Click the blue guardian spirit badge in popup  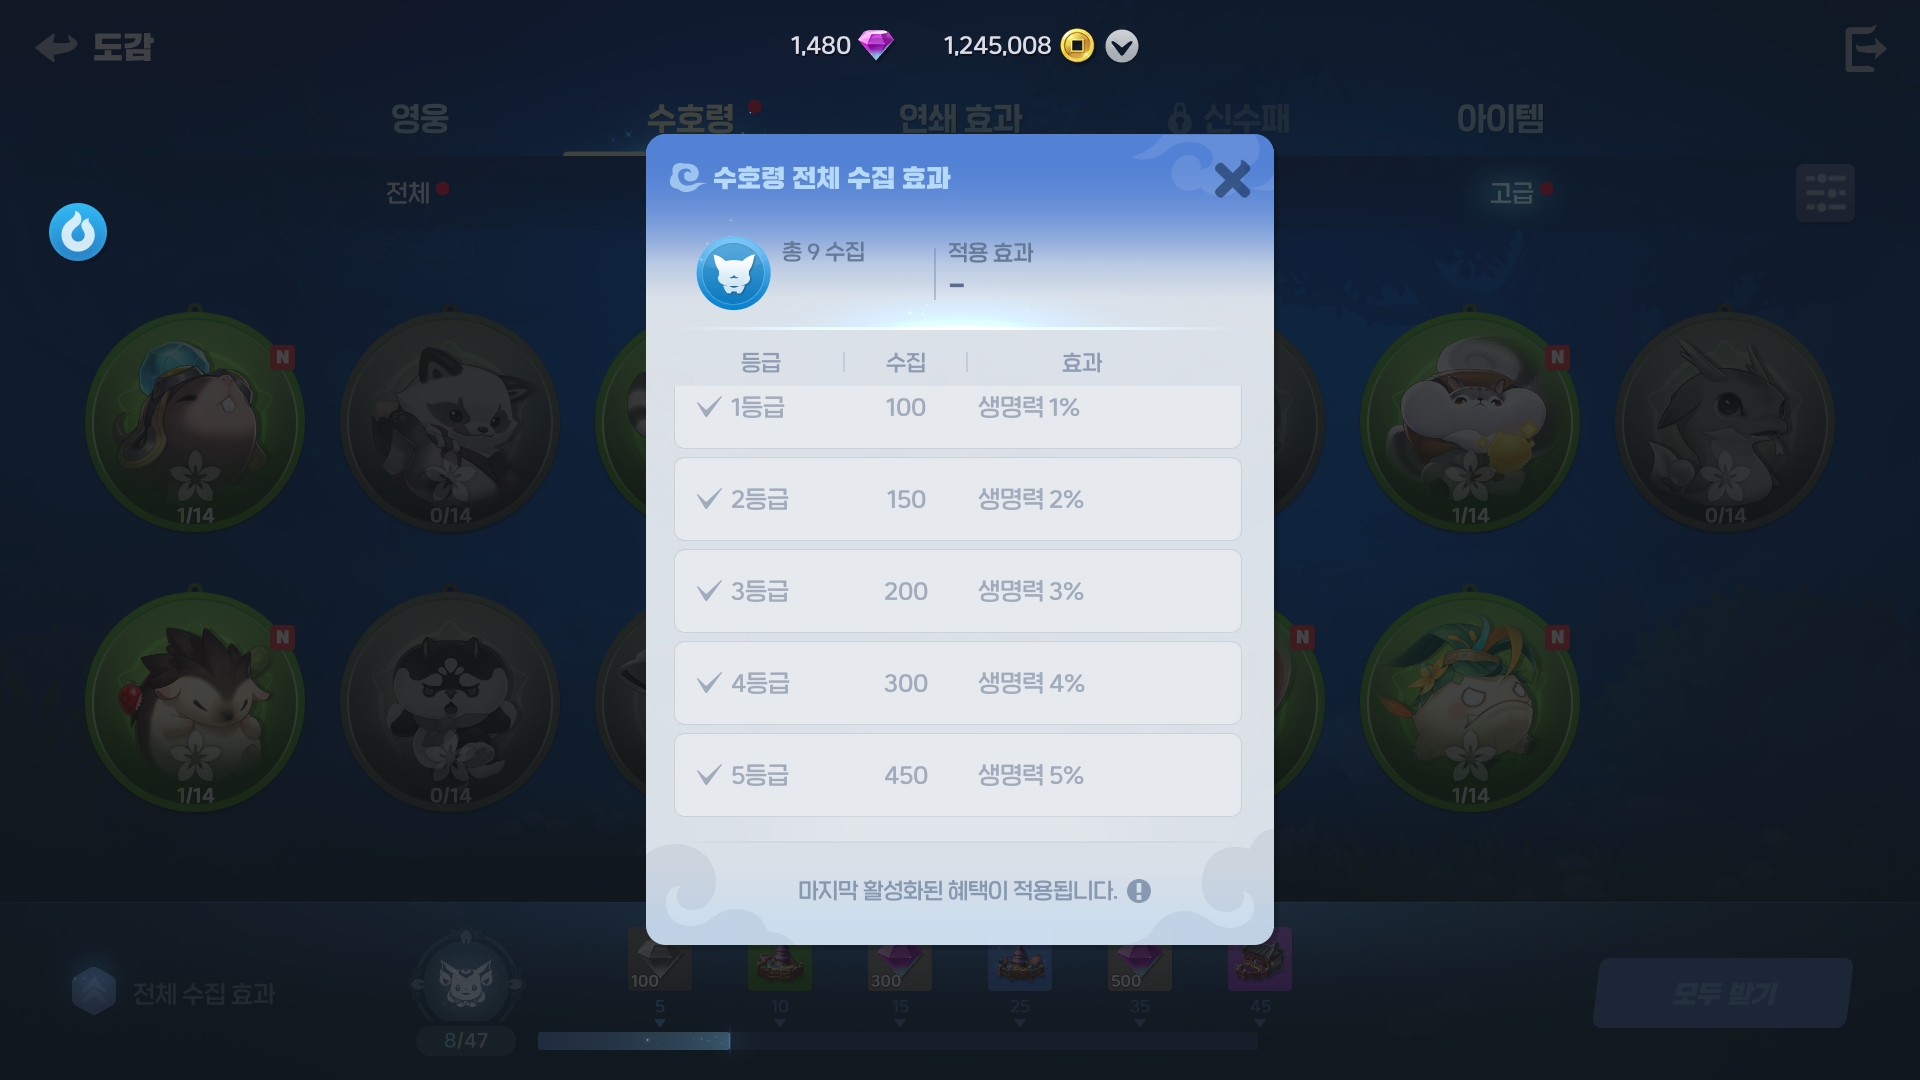[733, 273]
